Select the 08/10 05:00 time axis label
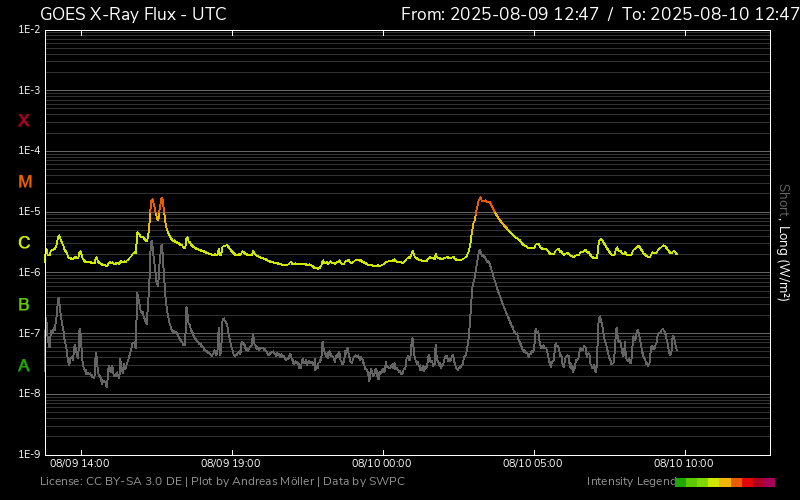 pyautogui.click(x=533, y=464)
